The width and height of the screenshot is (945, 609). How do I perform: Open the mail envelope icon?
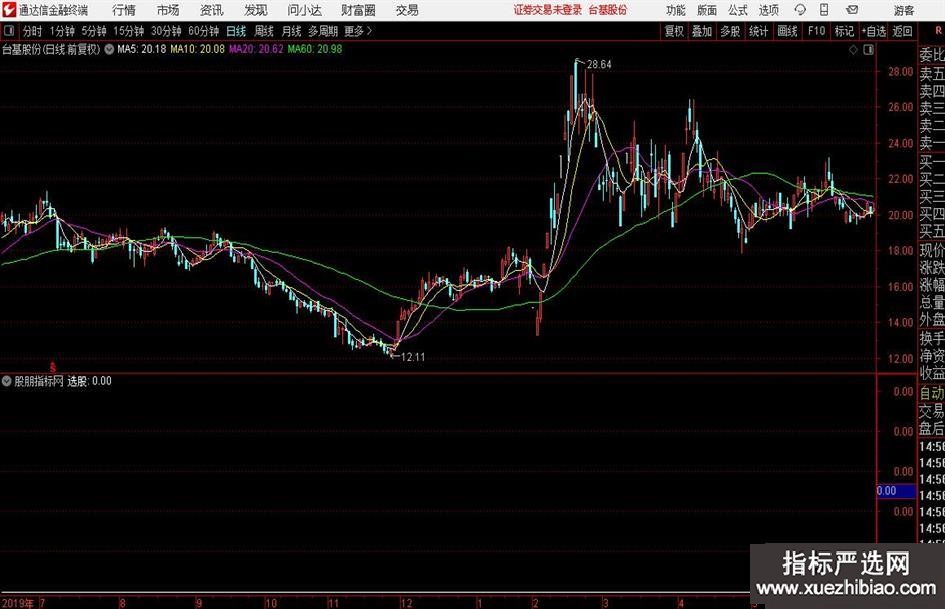[x=852, y=10]
